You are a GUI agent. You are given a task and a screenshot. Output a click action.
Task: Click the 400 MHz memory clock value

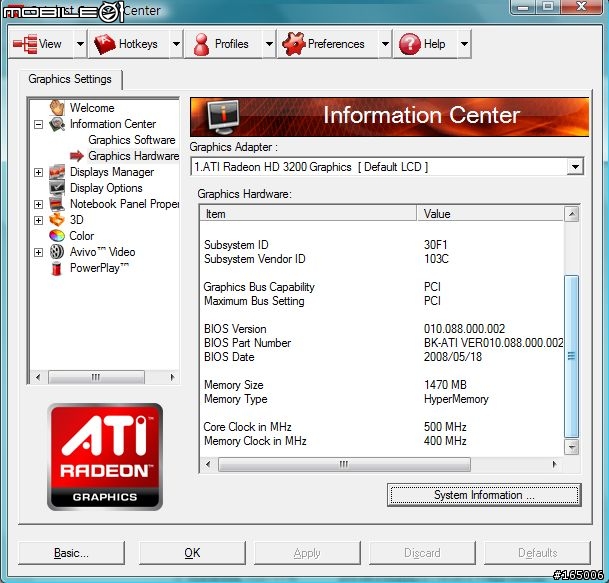(x=445, y=441)
